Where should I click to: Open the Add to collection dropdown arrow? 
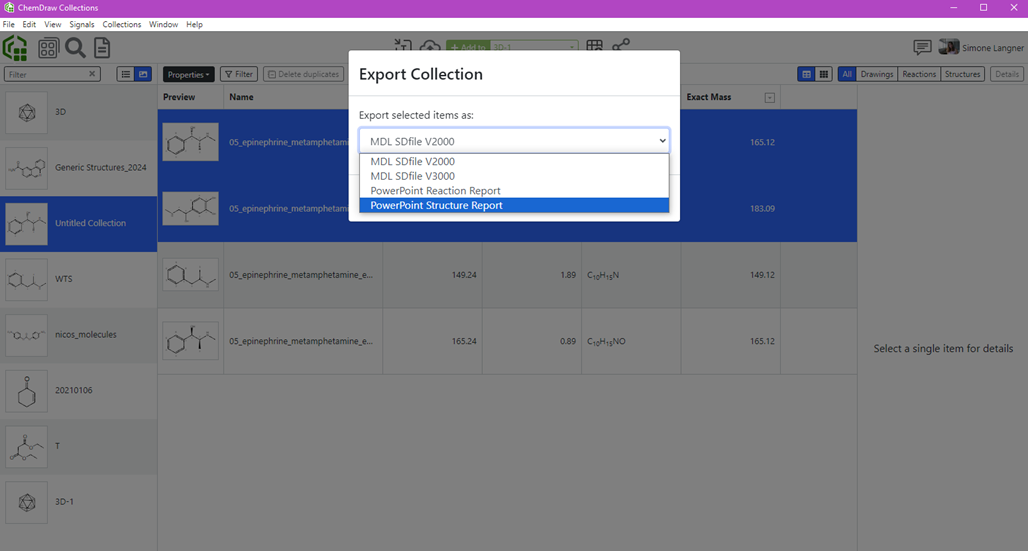tap(572, 47)
